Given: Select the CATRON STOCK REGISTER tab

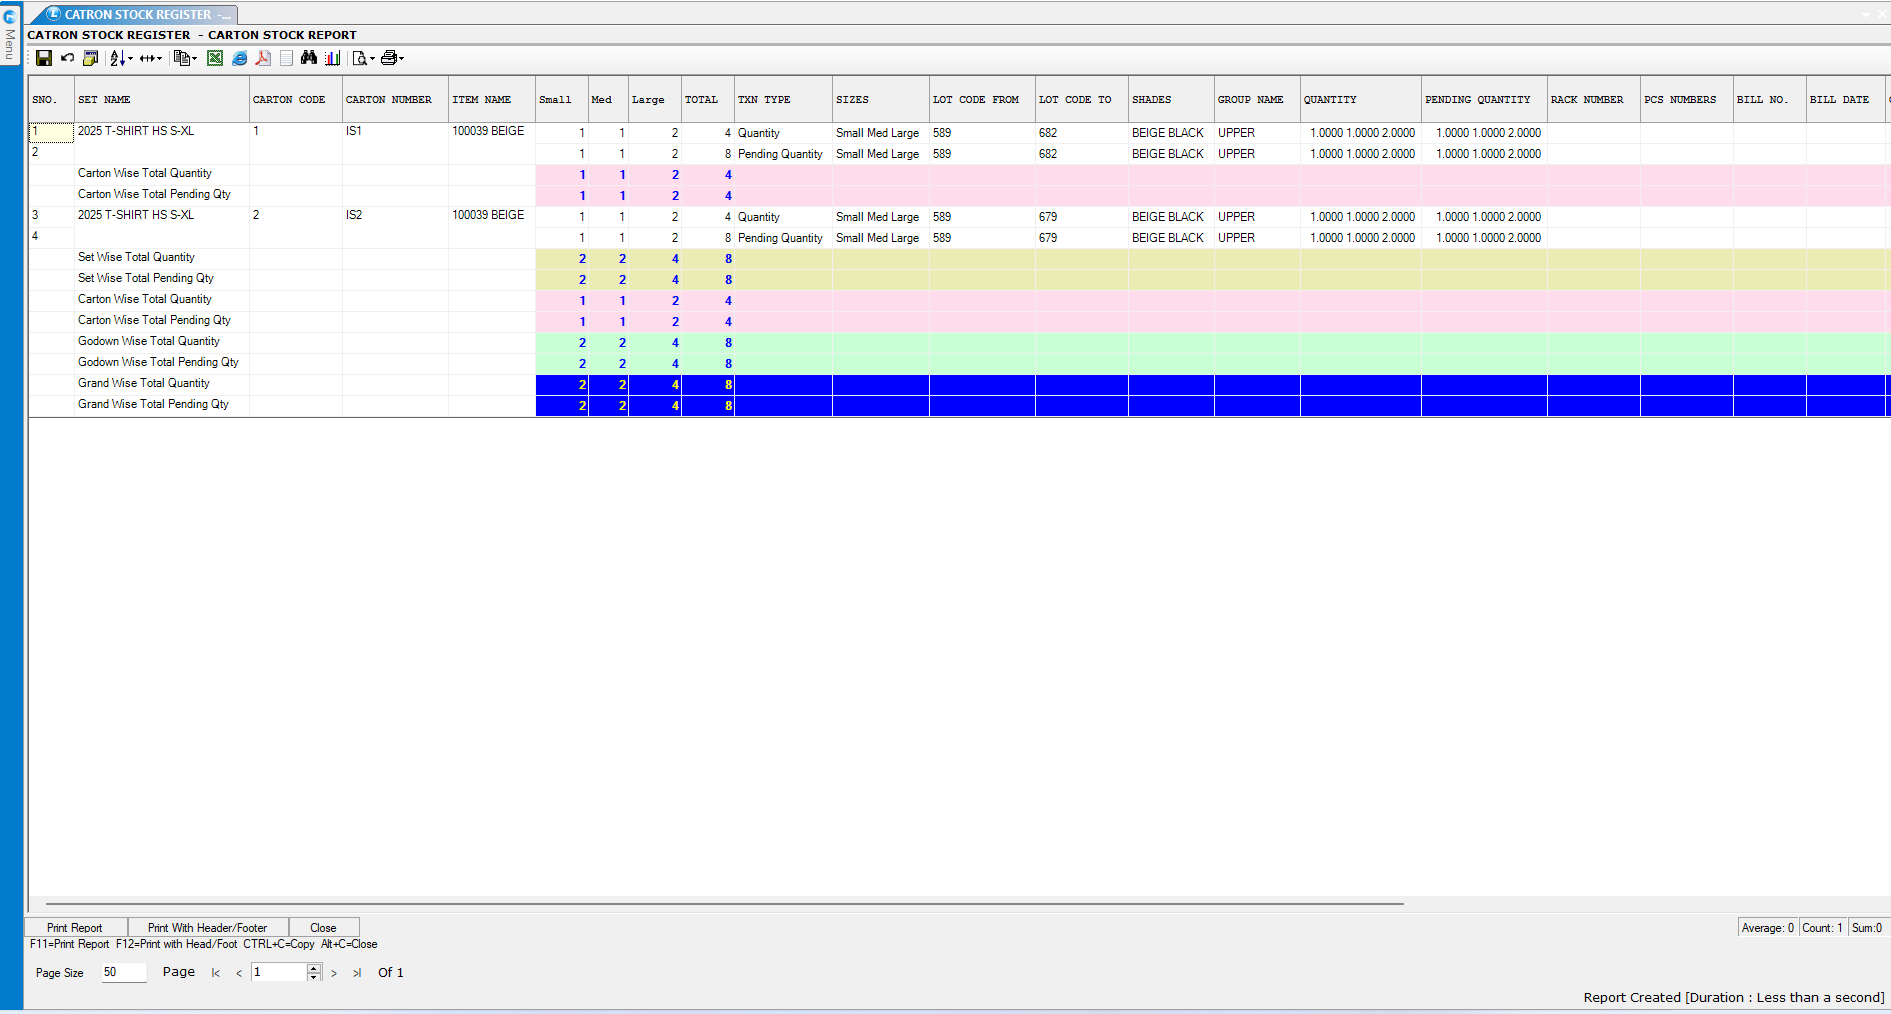Looking at the screenshot, I should pyautogui.click(x=137, y=15).
